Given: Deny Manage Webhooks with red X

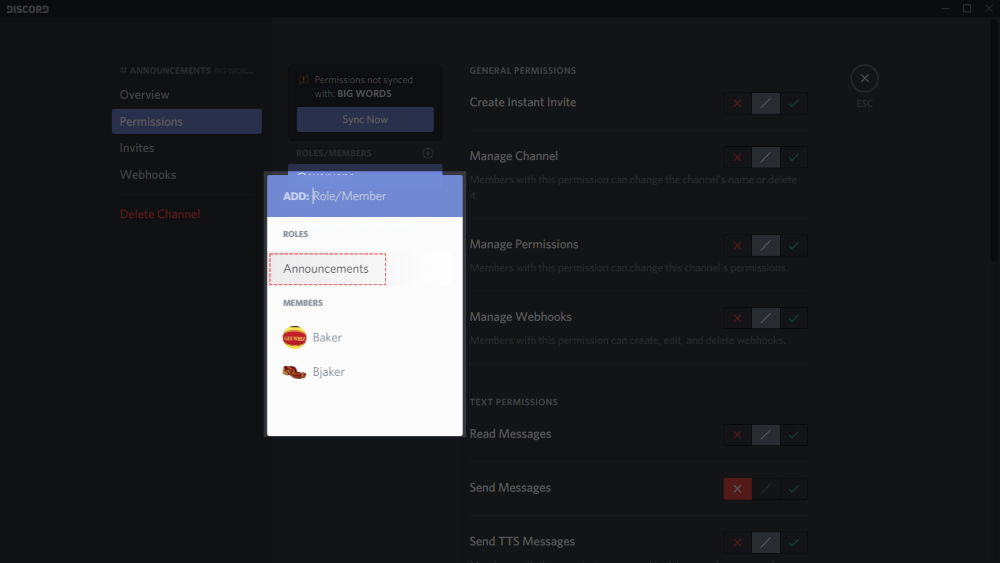Looking at the screenshot, I should (737, 318).
